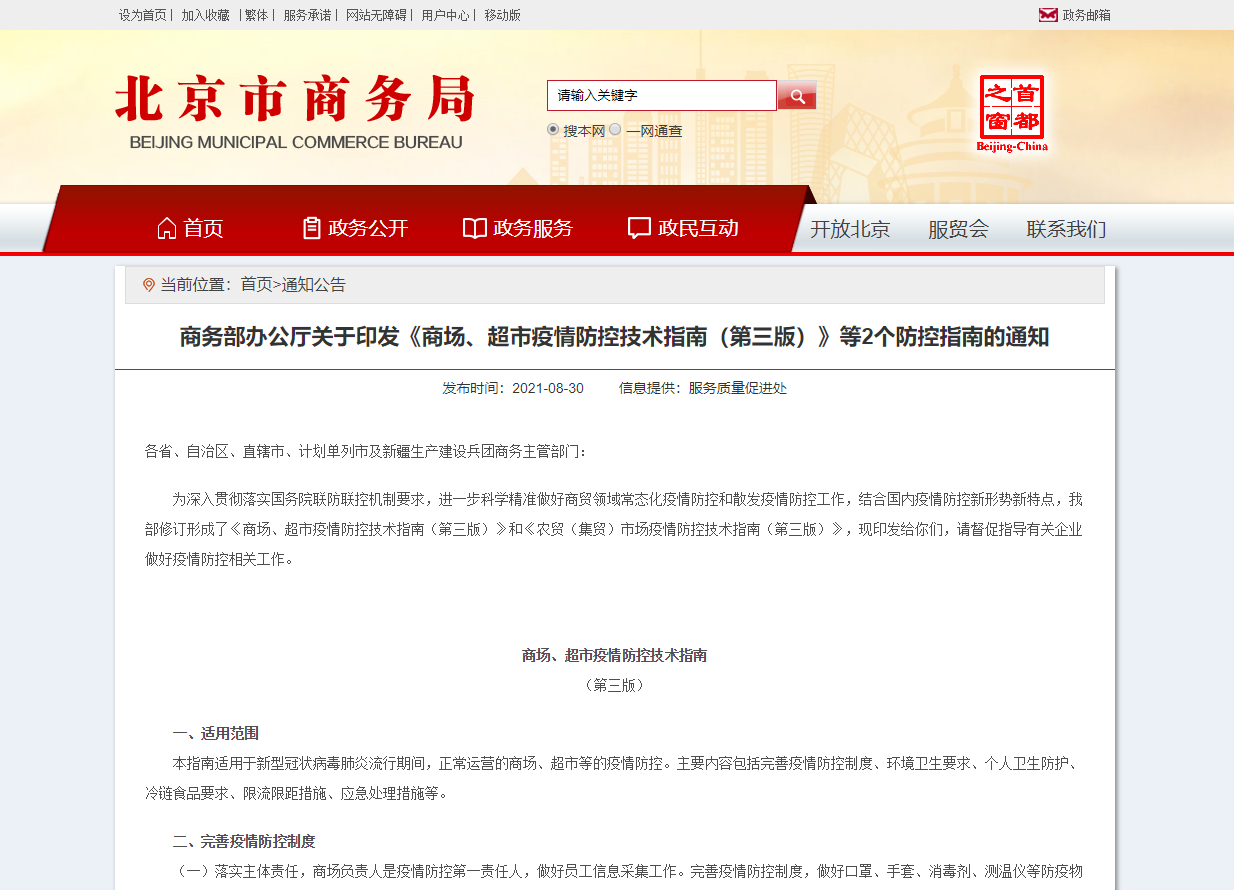Click the 政民互动 speech bubble icon
The height and width of the screenshot is (890, 1234).
click(639, 228)
